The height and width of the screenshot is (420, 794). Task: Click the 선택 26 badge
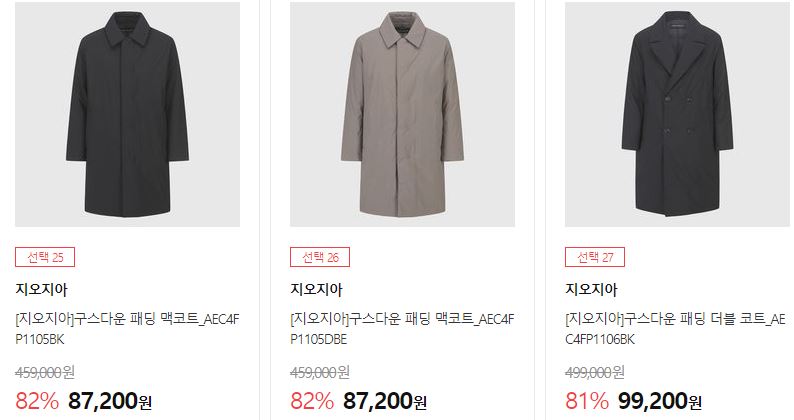point(320,257)
